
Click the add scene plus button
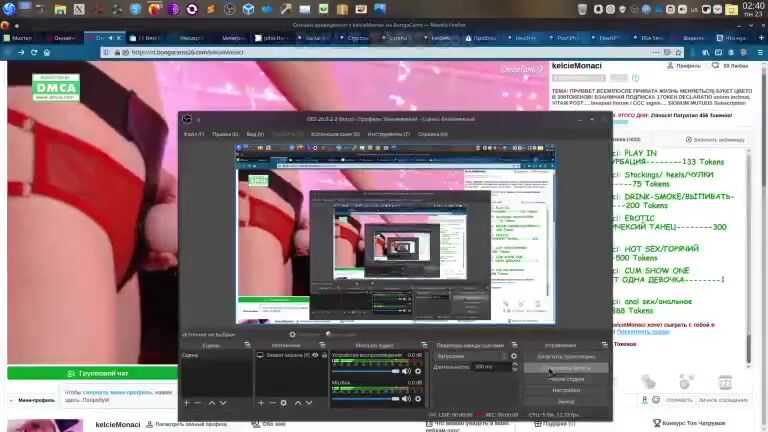(x=185, y=403)
